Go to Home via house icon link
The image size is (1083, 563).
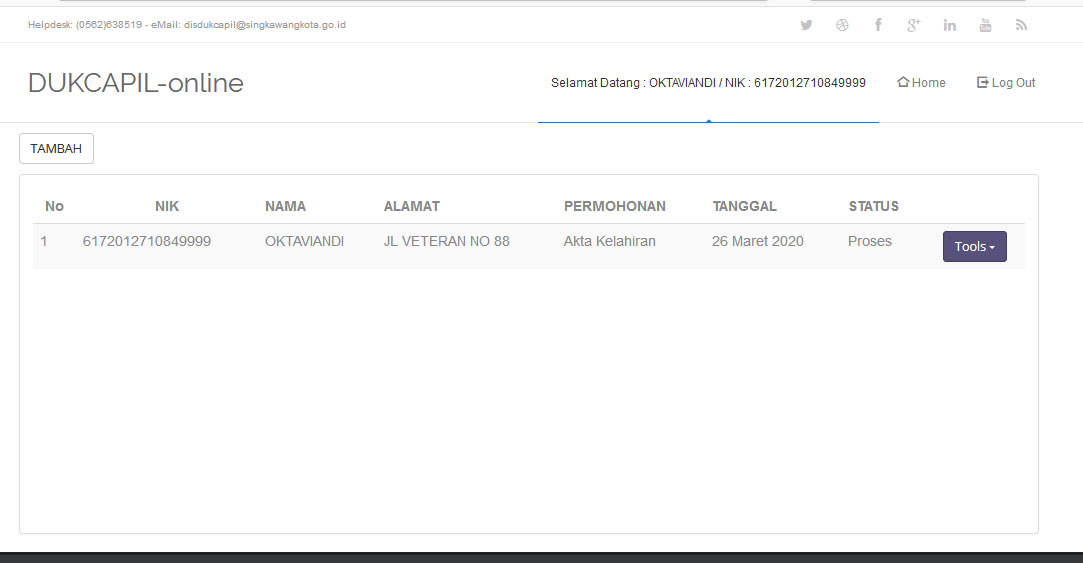tap(921, 83)
